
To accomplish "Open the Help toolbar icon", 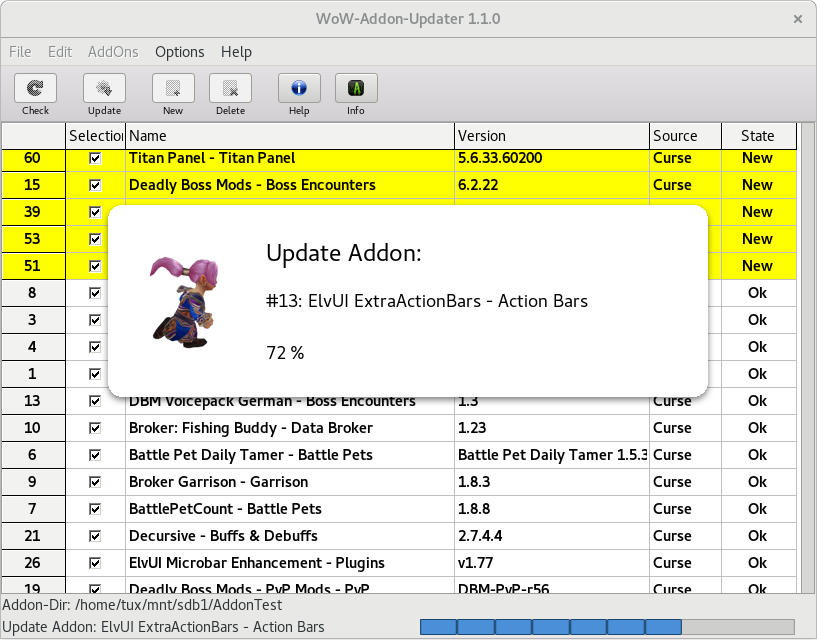I will pyautogui.click(x=299, y=89).
